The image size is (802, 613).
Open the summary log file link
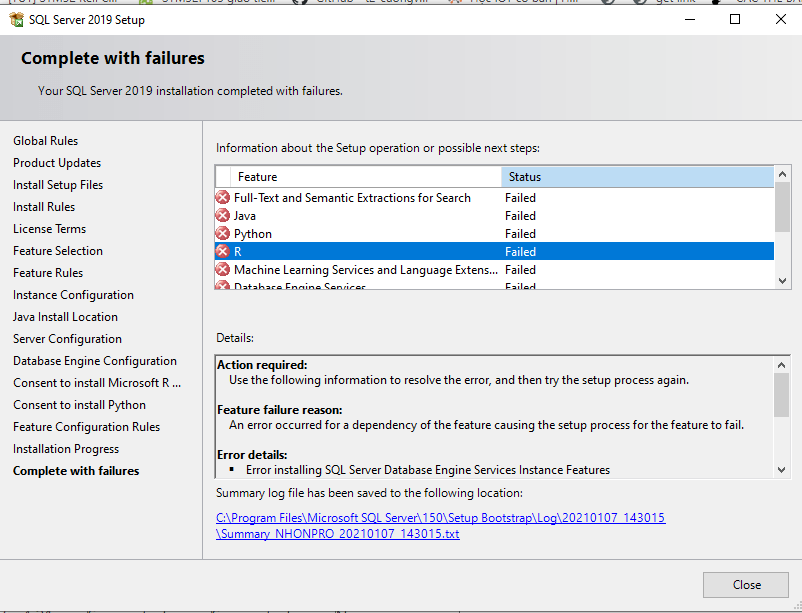click(x=440, y=526)
